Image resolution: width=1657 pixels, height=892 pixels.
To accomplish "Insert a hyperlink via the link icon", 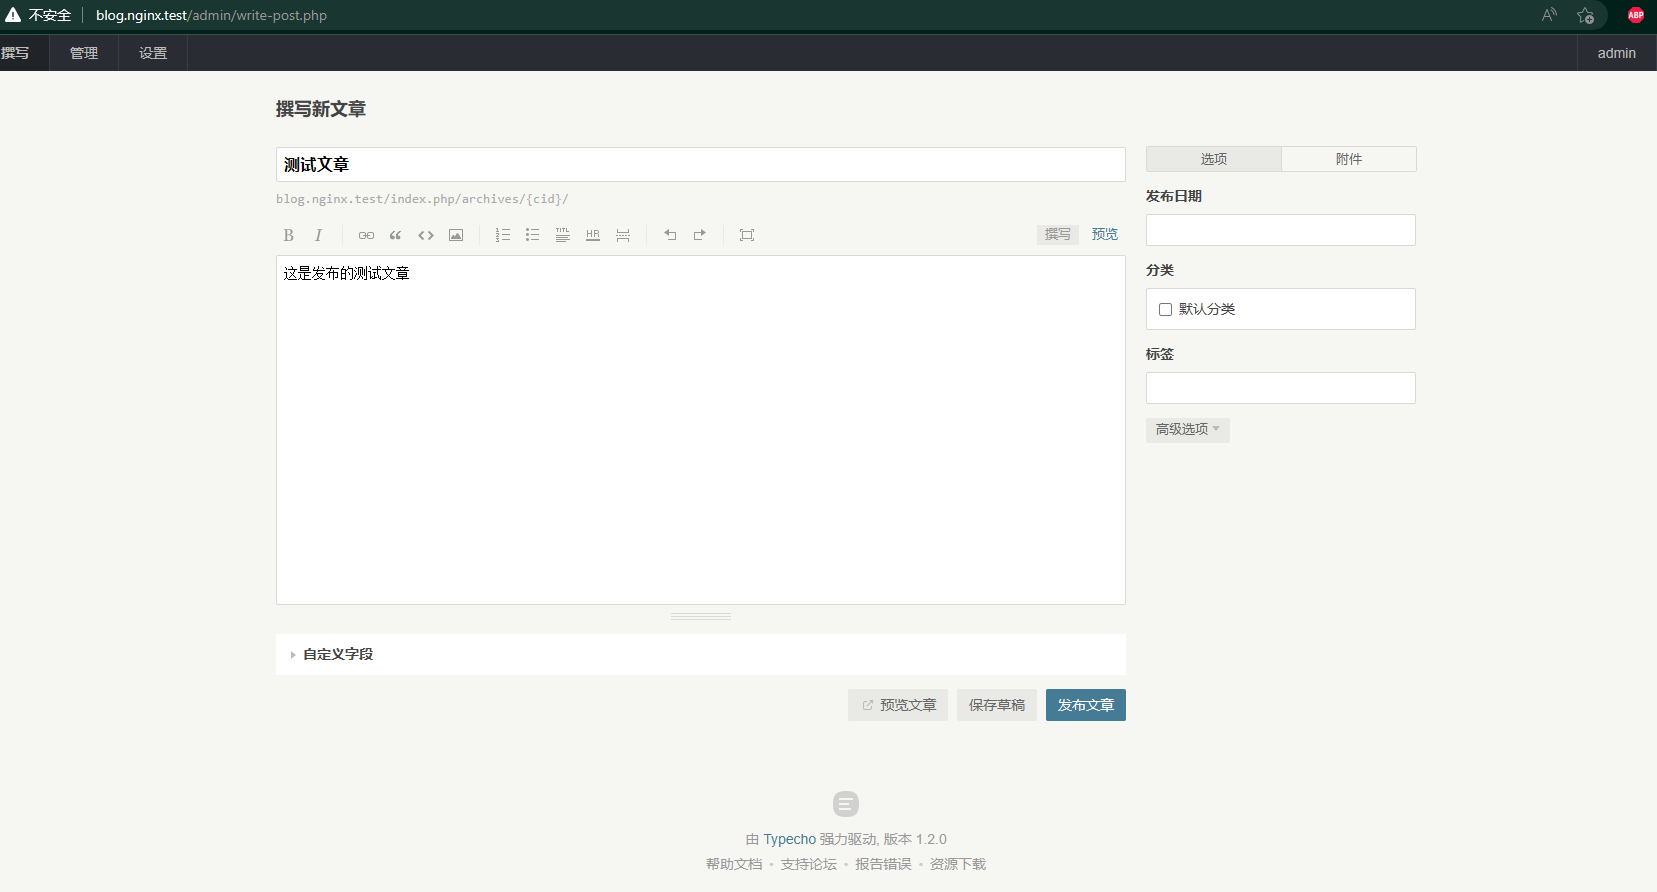I will pos(366,235).
